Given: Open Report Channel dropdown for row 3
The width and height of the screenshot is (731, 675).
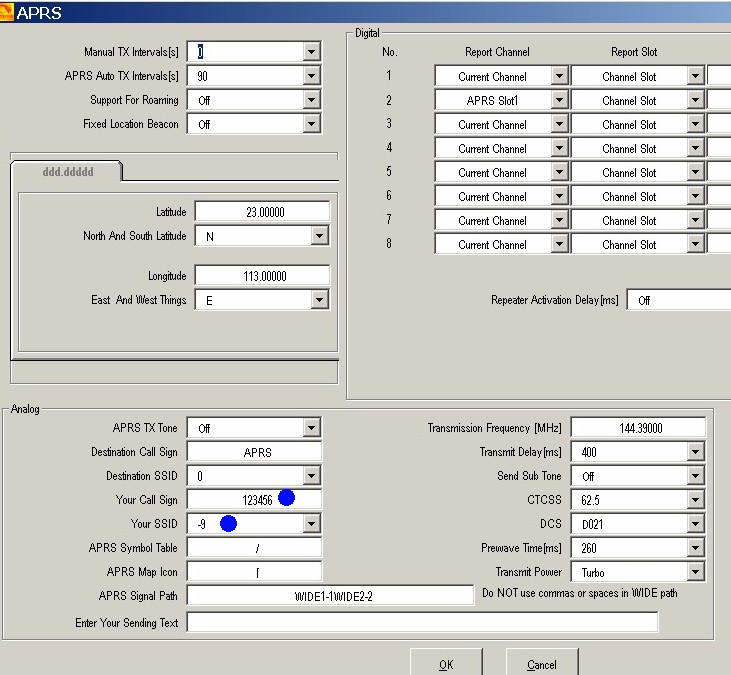Looking at the screenshot, I should [x=559, y=124].
